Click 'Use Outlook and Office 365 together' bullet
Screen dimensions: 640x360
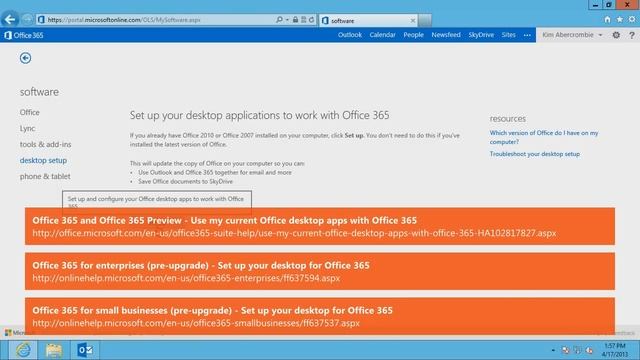pos(215,172)
